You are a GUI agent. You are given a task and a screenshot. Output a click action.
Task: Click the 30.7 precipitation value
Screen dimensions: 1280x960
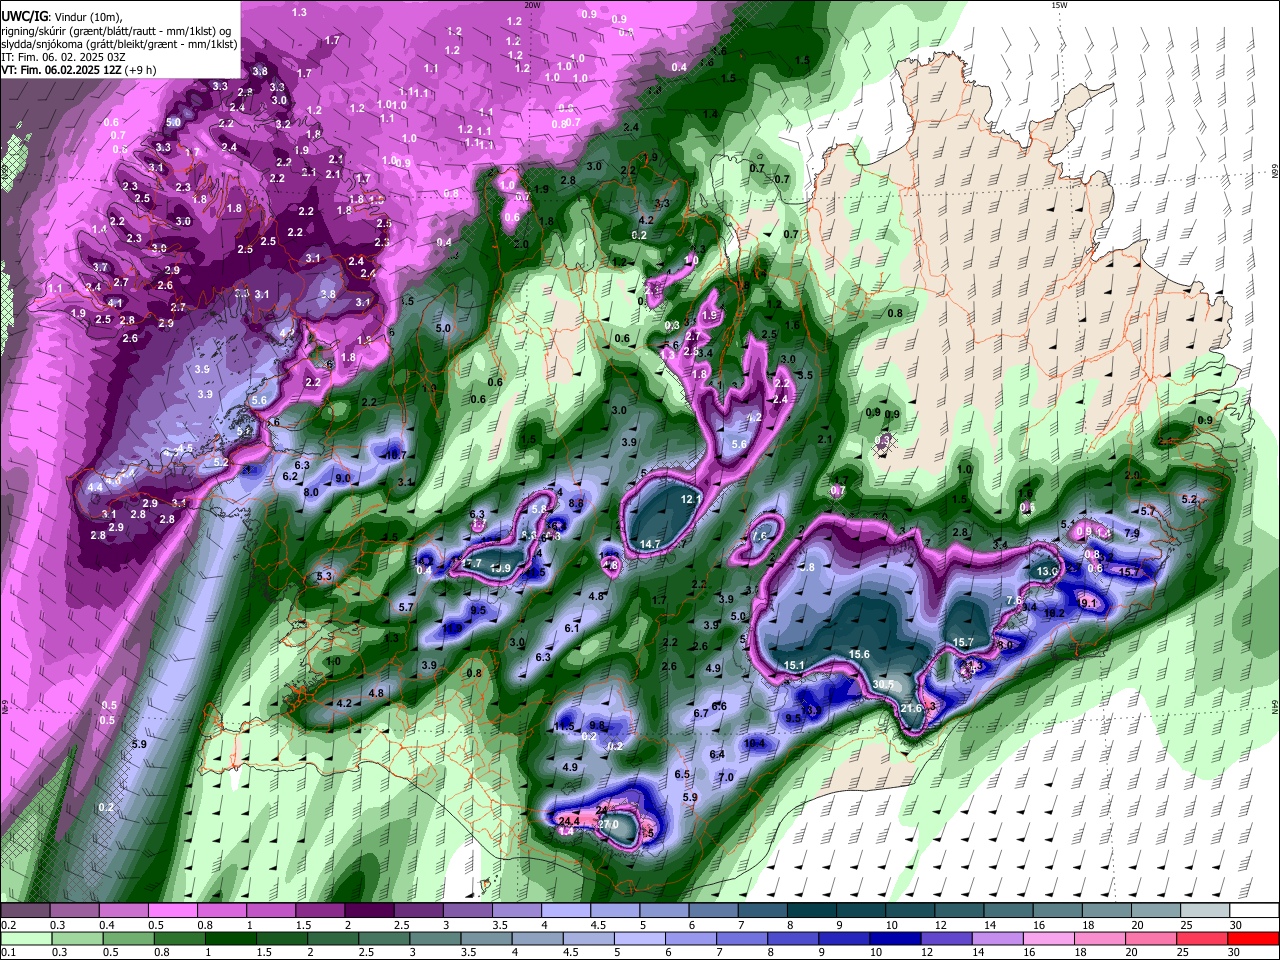[883, 684]
